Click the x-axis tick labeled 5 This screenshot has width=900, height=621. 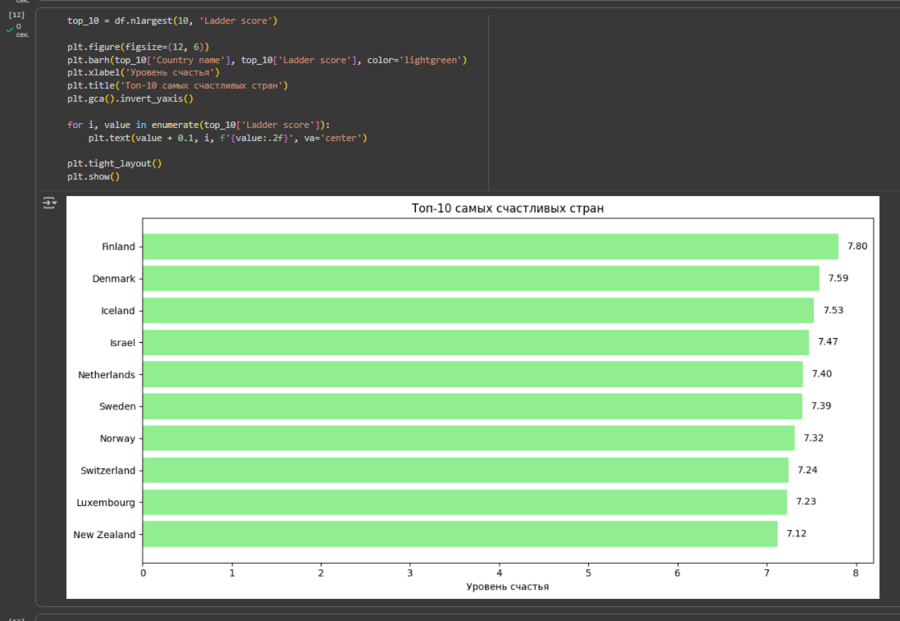pos(588,573)
